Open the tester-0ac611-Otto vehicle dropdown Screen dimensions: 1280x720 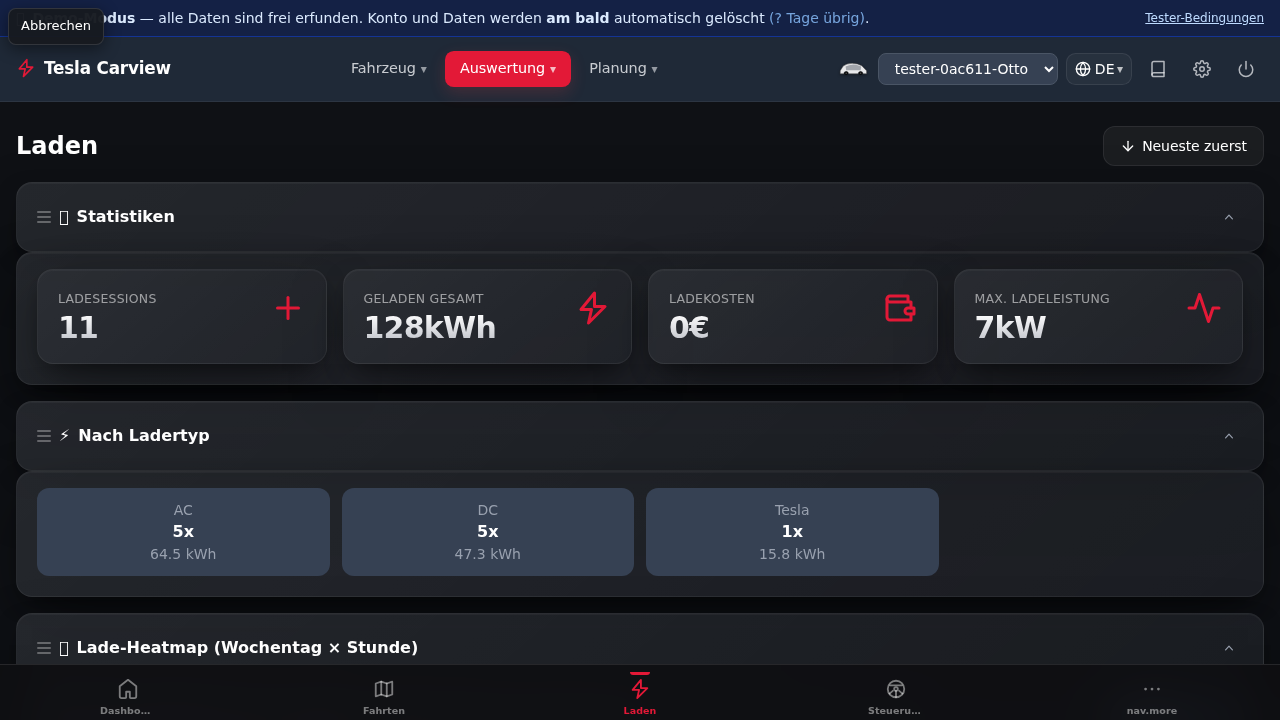click(x=968, y=69)
